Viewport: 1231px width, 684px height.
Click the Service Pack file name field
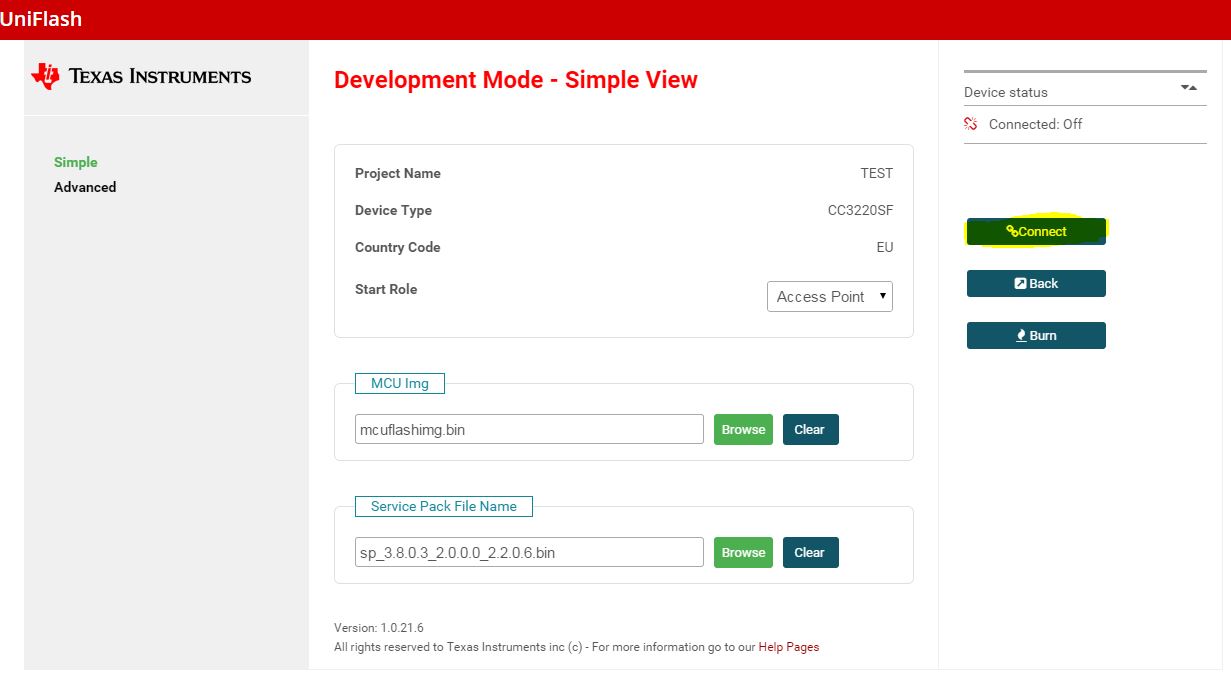[529, 552]
